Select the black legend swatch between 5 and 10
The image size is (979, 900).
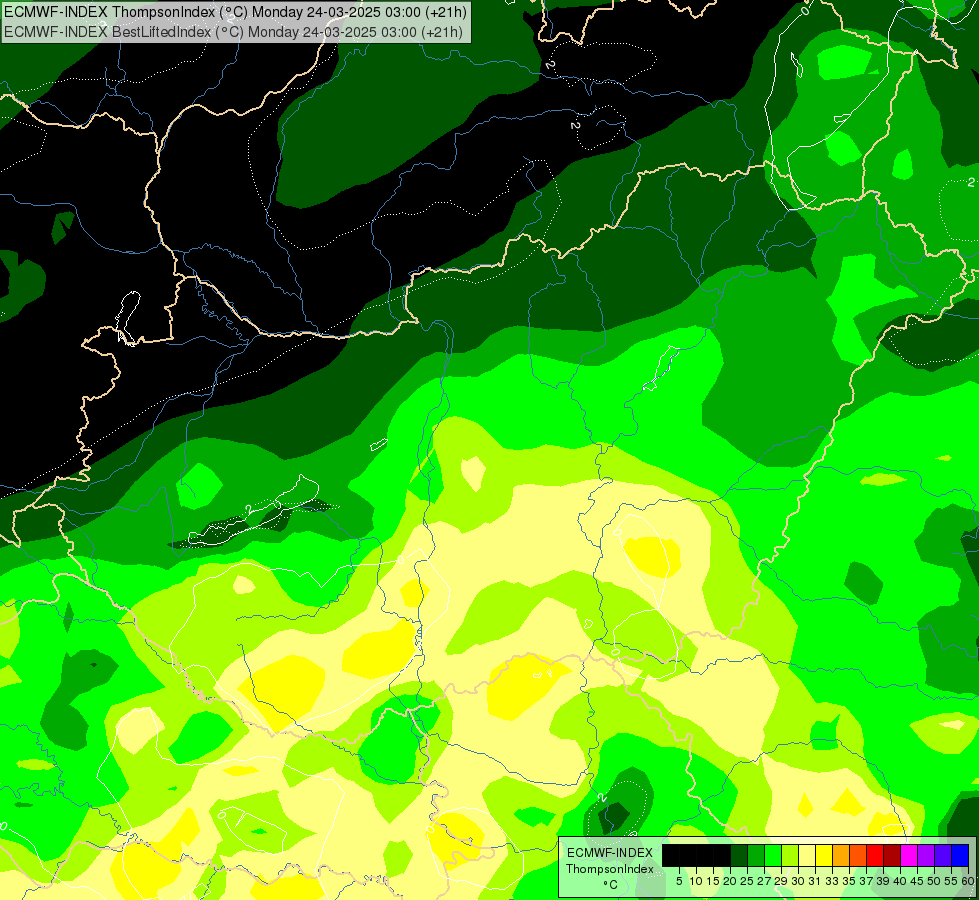[x=688, y=855]
